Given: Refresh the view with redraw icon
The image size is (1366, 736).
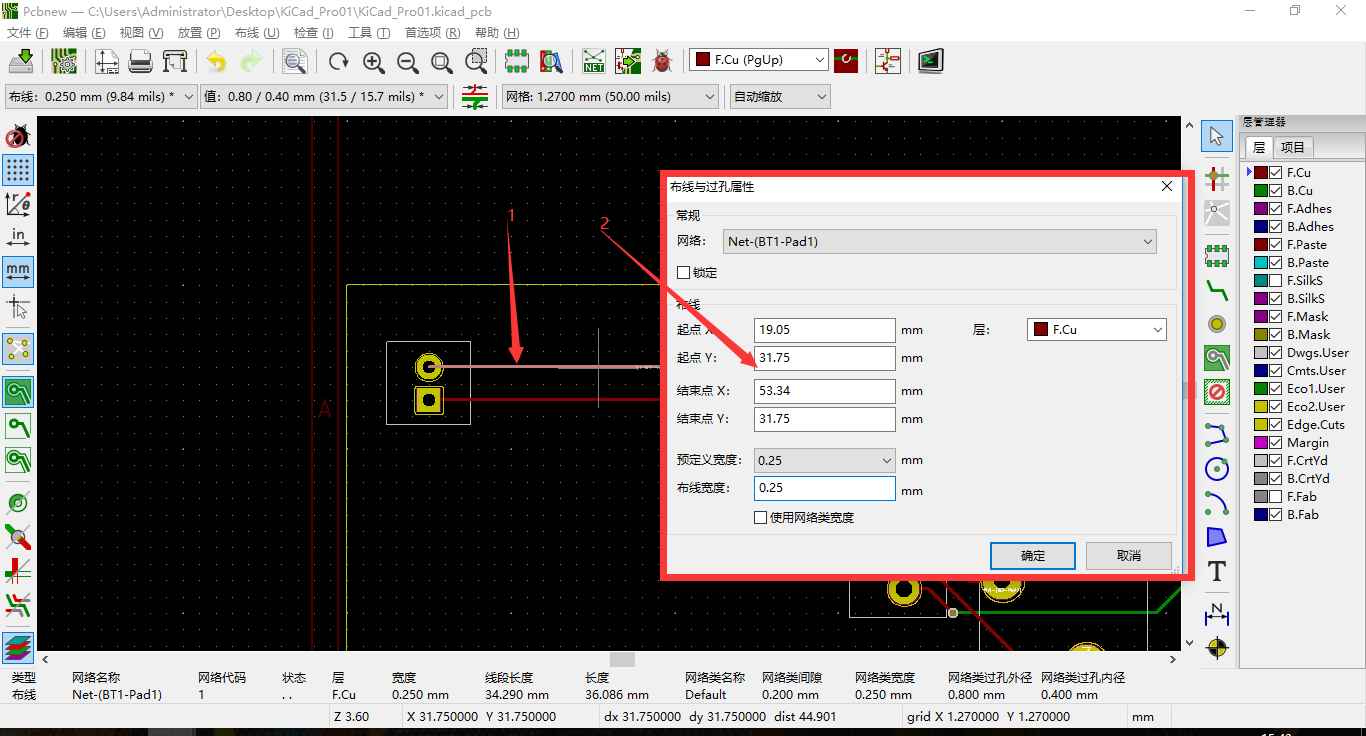Looking at the screenshot, I should point(339,62).
